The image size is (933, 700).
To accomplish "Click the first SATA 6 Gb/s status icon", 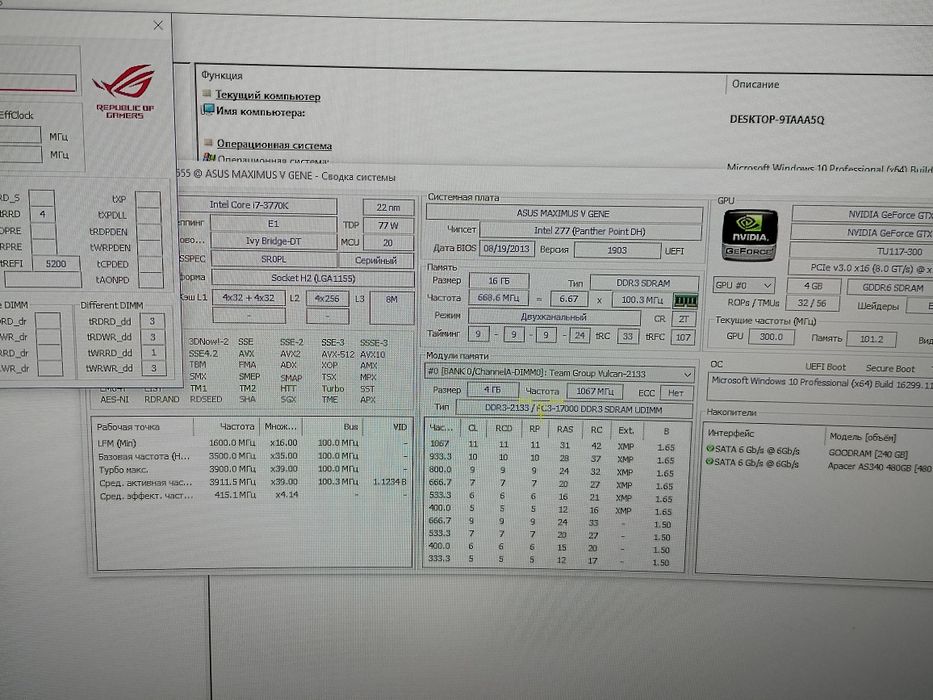I will [709, 449].
